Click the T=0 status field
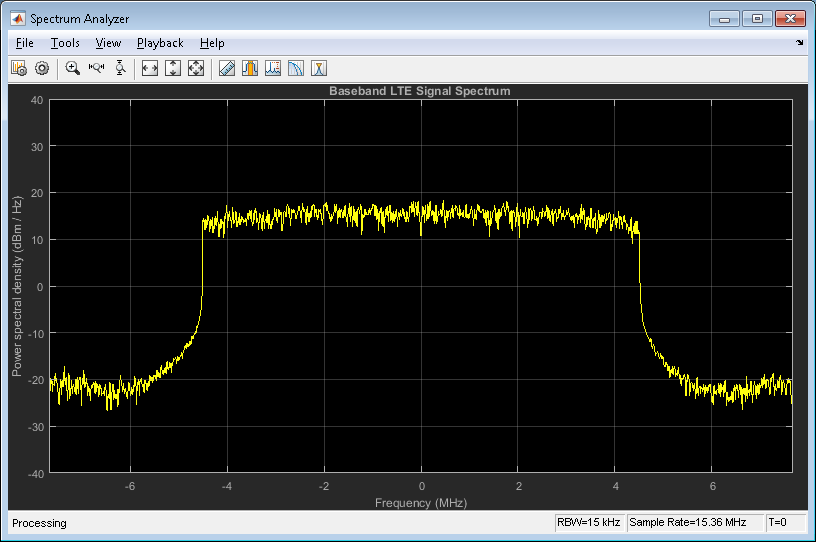This screenshot has width=816, height=542. click(785, 522)
